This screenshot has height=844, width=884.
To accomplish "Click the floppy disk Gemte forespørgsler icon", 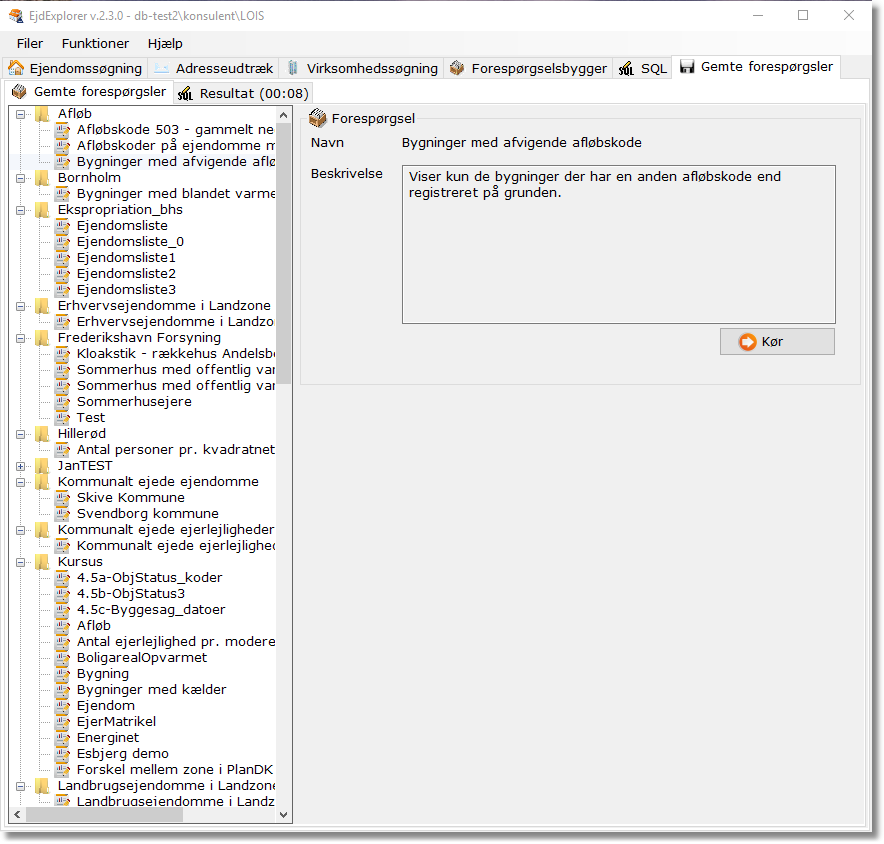I will coord(687,67).
